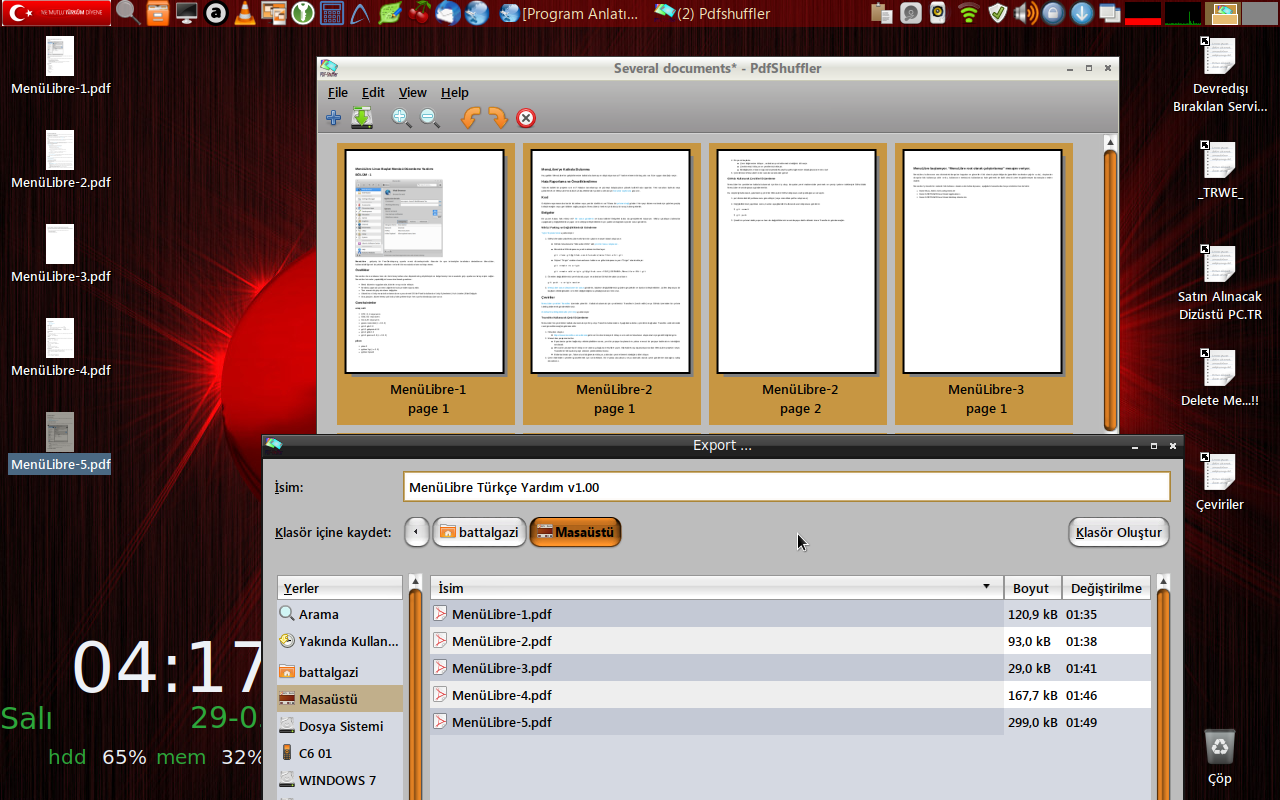Screen dimensions: 1280x800
Task: Select the MenüLibre-3 page 1 thumbnail
Action: pos(984,284)
